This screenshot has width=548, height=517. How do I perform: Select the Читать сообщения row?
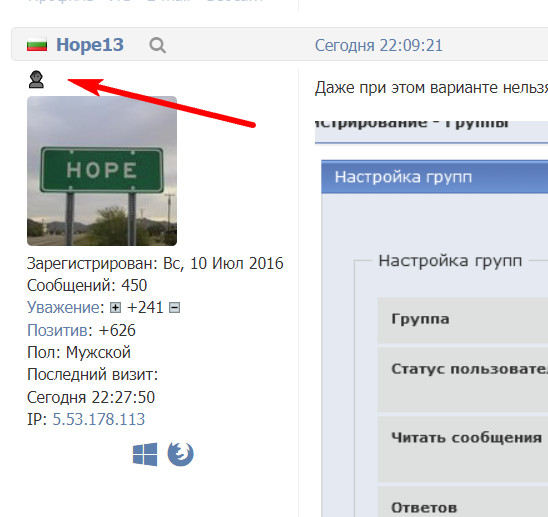pos(463,449)
